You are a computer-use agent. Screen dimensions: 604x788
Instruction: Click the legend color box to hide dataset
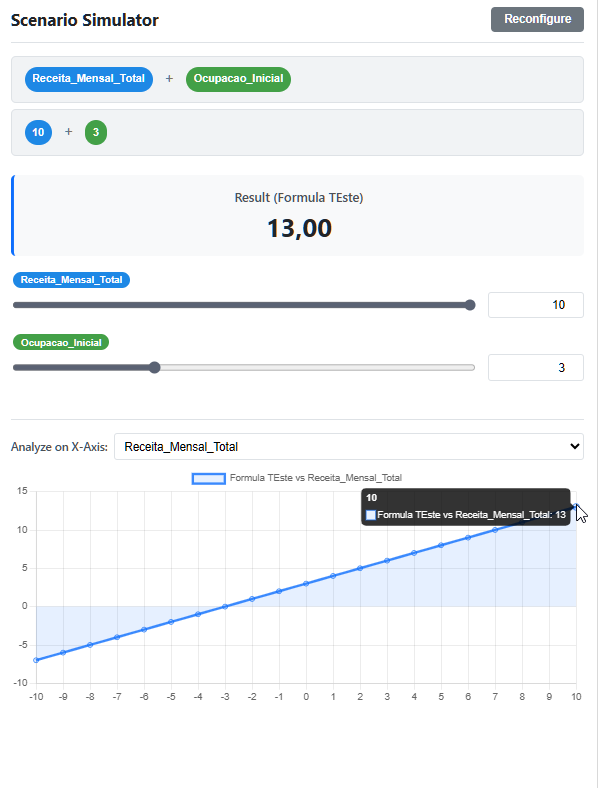pos(208,479)
